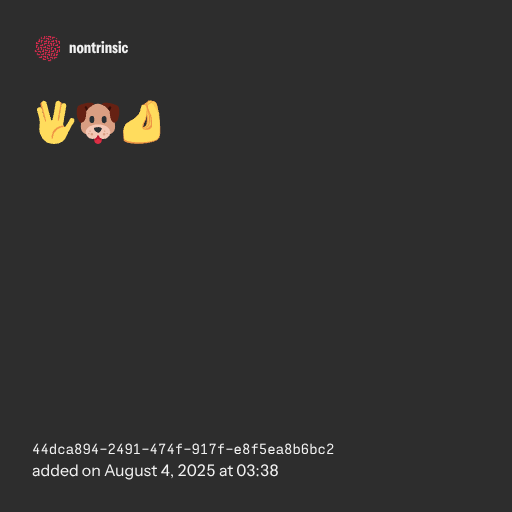
Task: Select the Vulcan salute hand emoji
Action: tap(55, 122)
